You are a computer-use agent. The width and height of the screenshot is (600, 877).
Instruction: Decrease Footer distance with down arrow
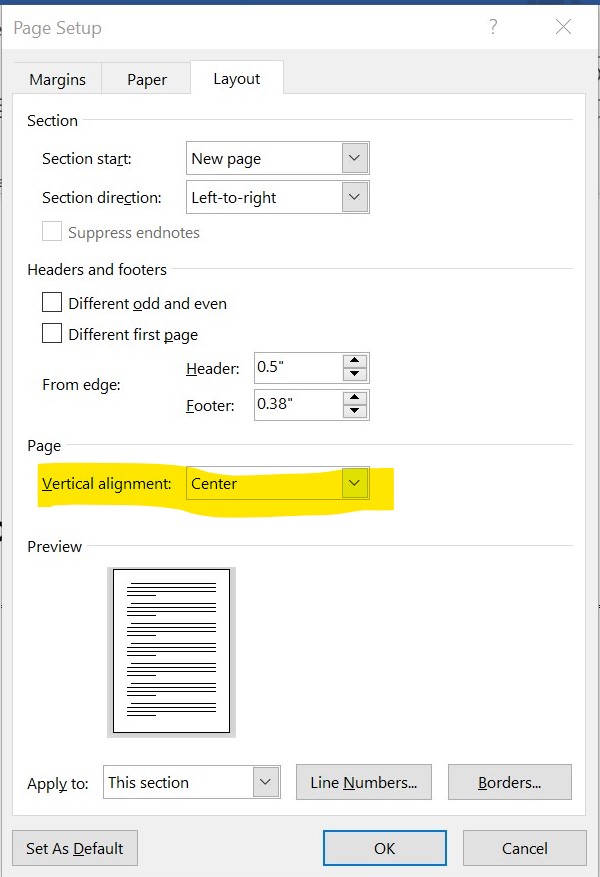355,411
